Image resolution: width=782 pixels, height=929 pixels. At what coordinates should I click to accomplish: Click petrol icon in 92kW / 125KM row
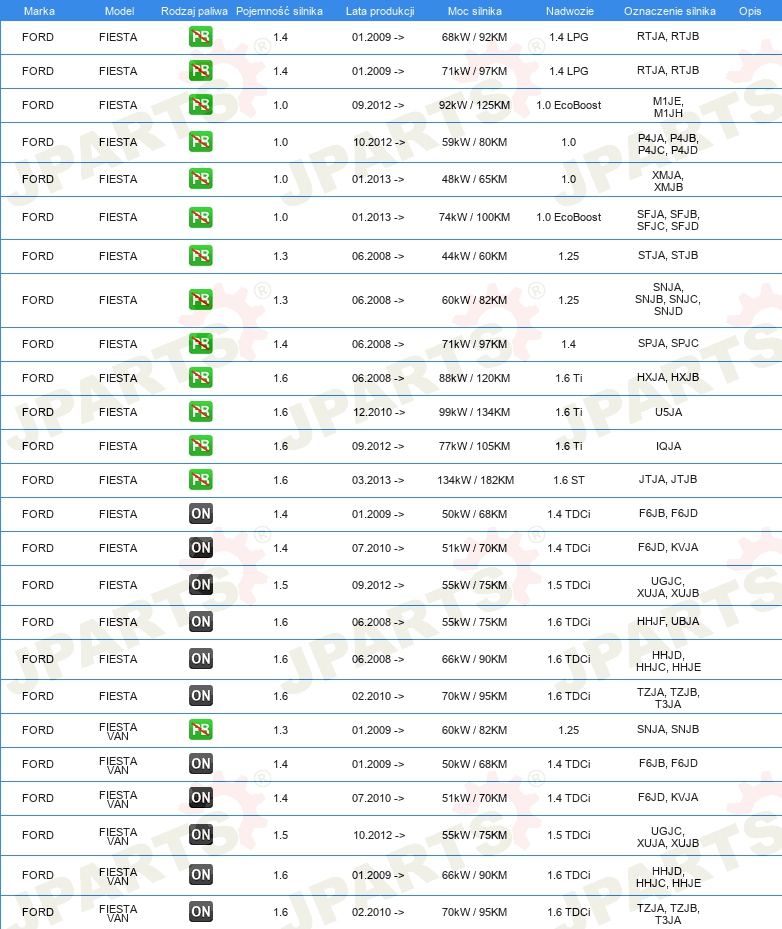pos(201,105)
